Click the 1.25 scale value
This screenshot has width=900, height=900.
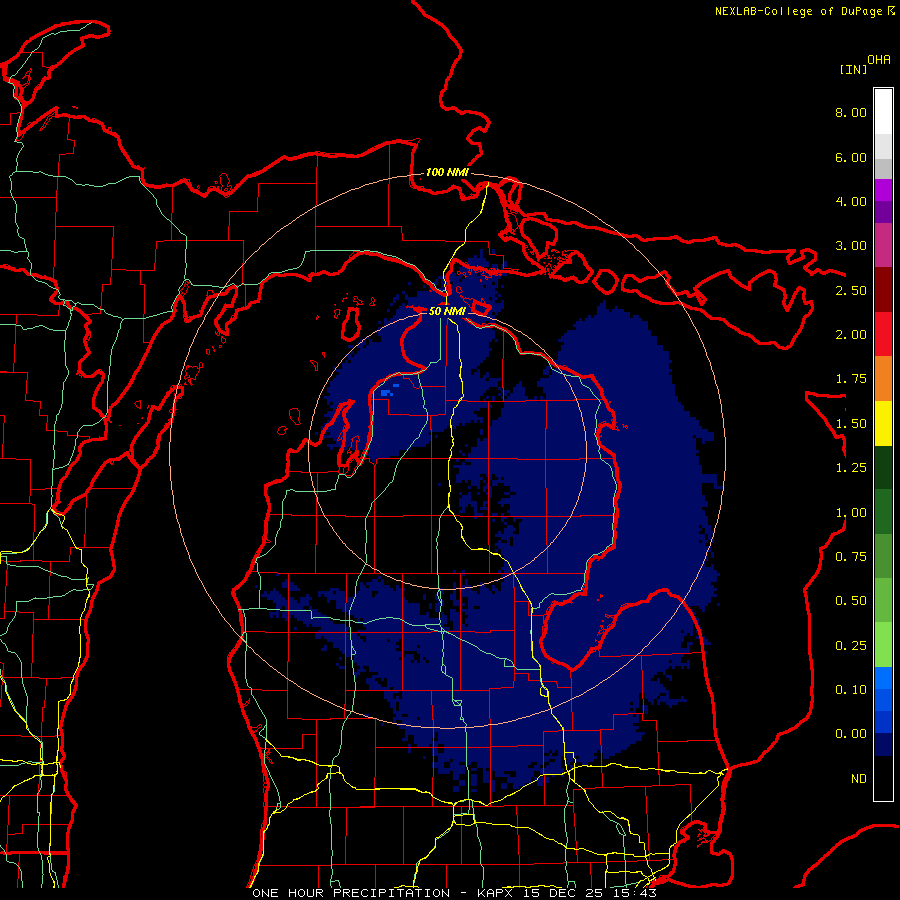[851, 468]
